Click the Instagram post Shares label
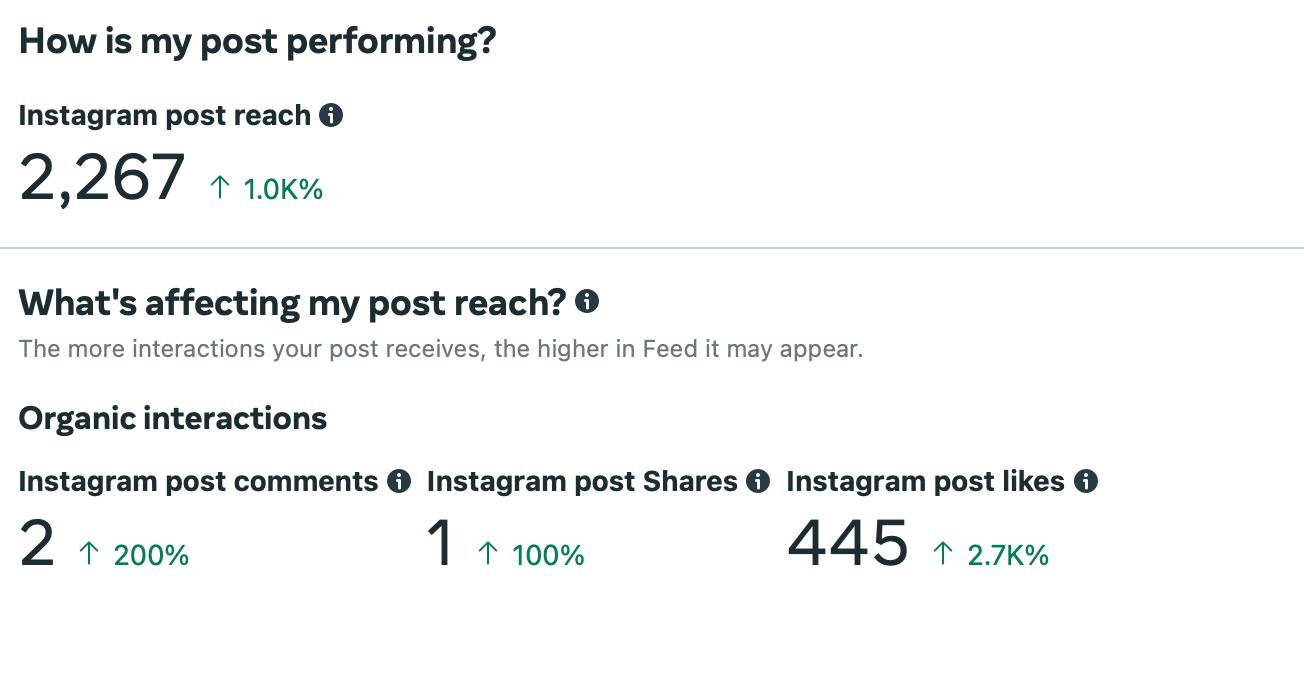This screenshot has width=1304, height=692. [x=582, y=482]
